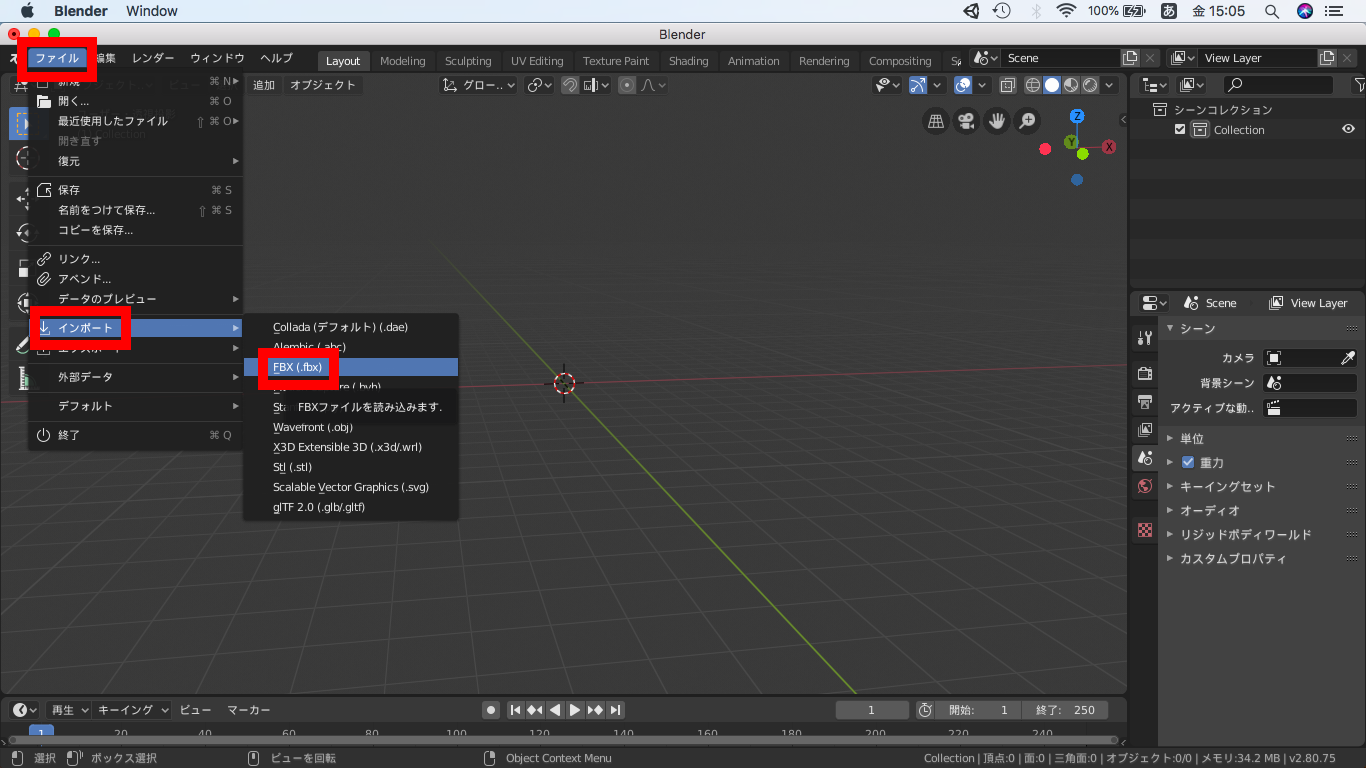Toggle X-ray mode in viewport header
The height and width of the screenshot is (768, 1366).
pos(1007,85)
